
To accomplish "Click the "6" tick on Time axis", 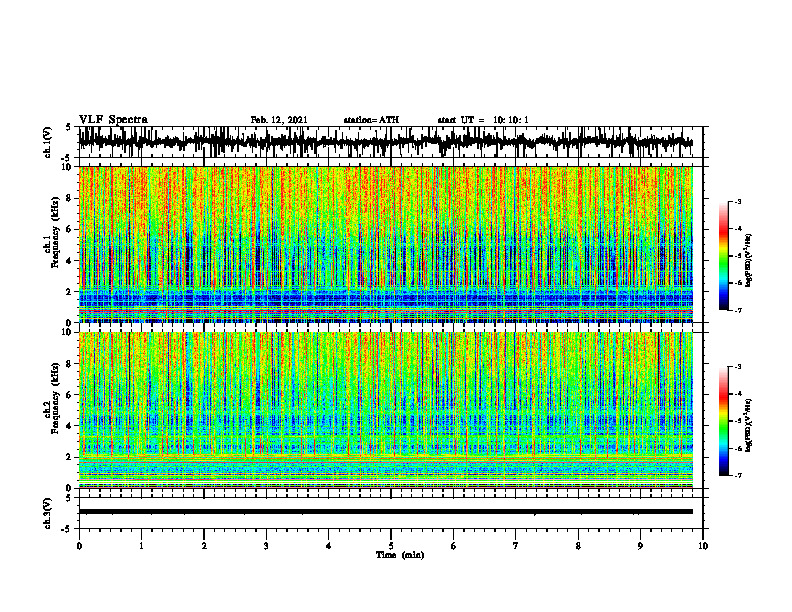I will click(454, 546).
